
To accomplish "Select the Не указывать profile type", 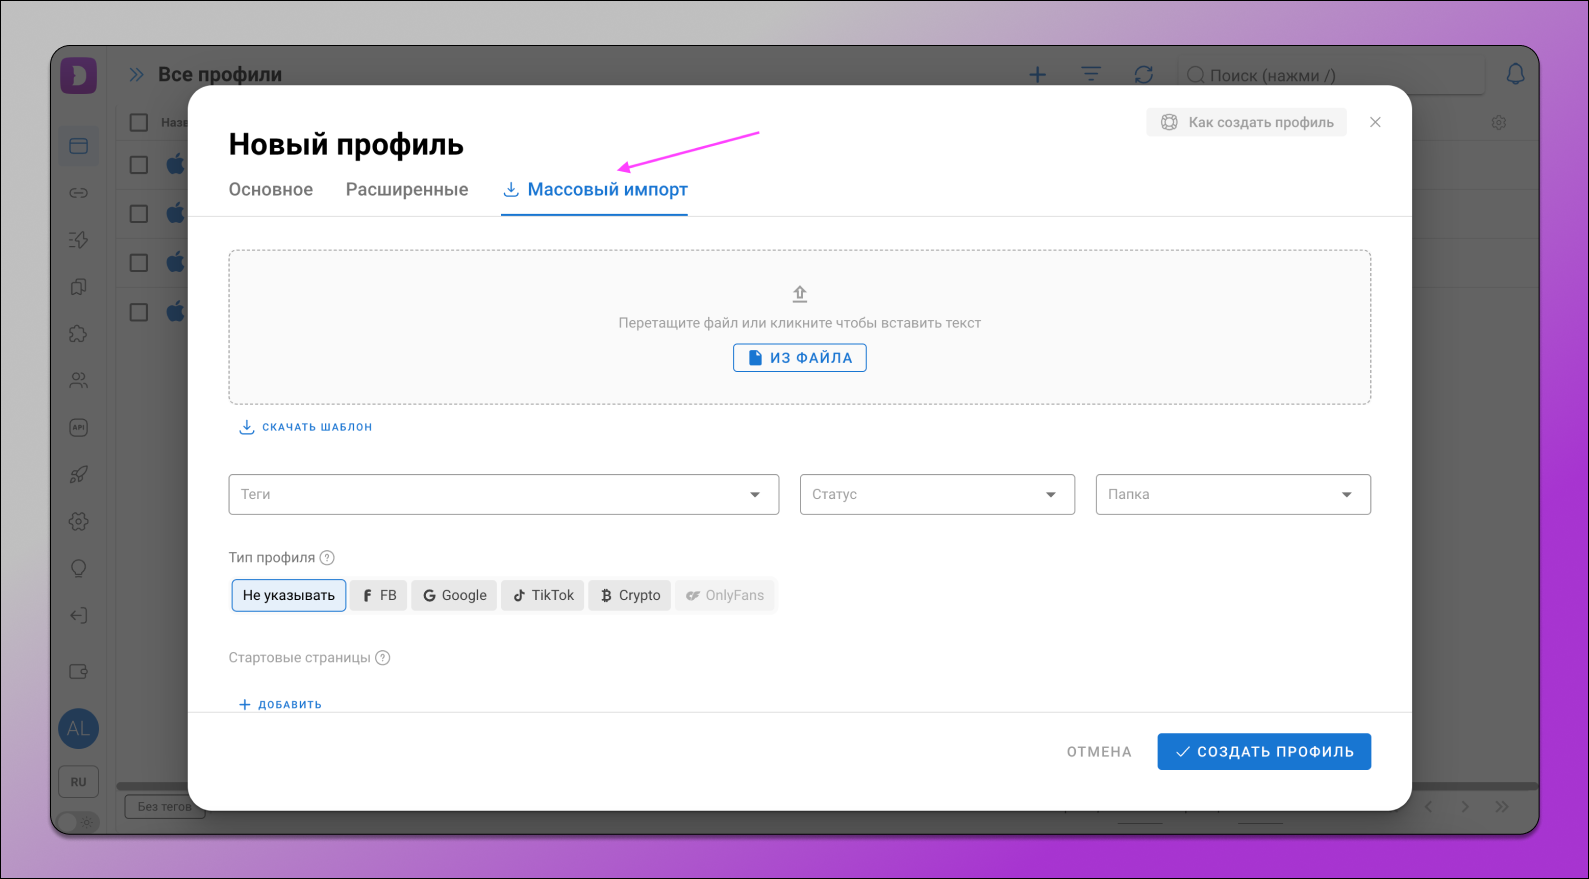I will (x=289, y=595).
